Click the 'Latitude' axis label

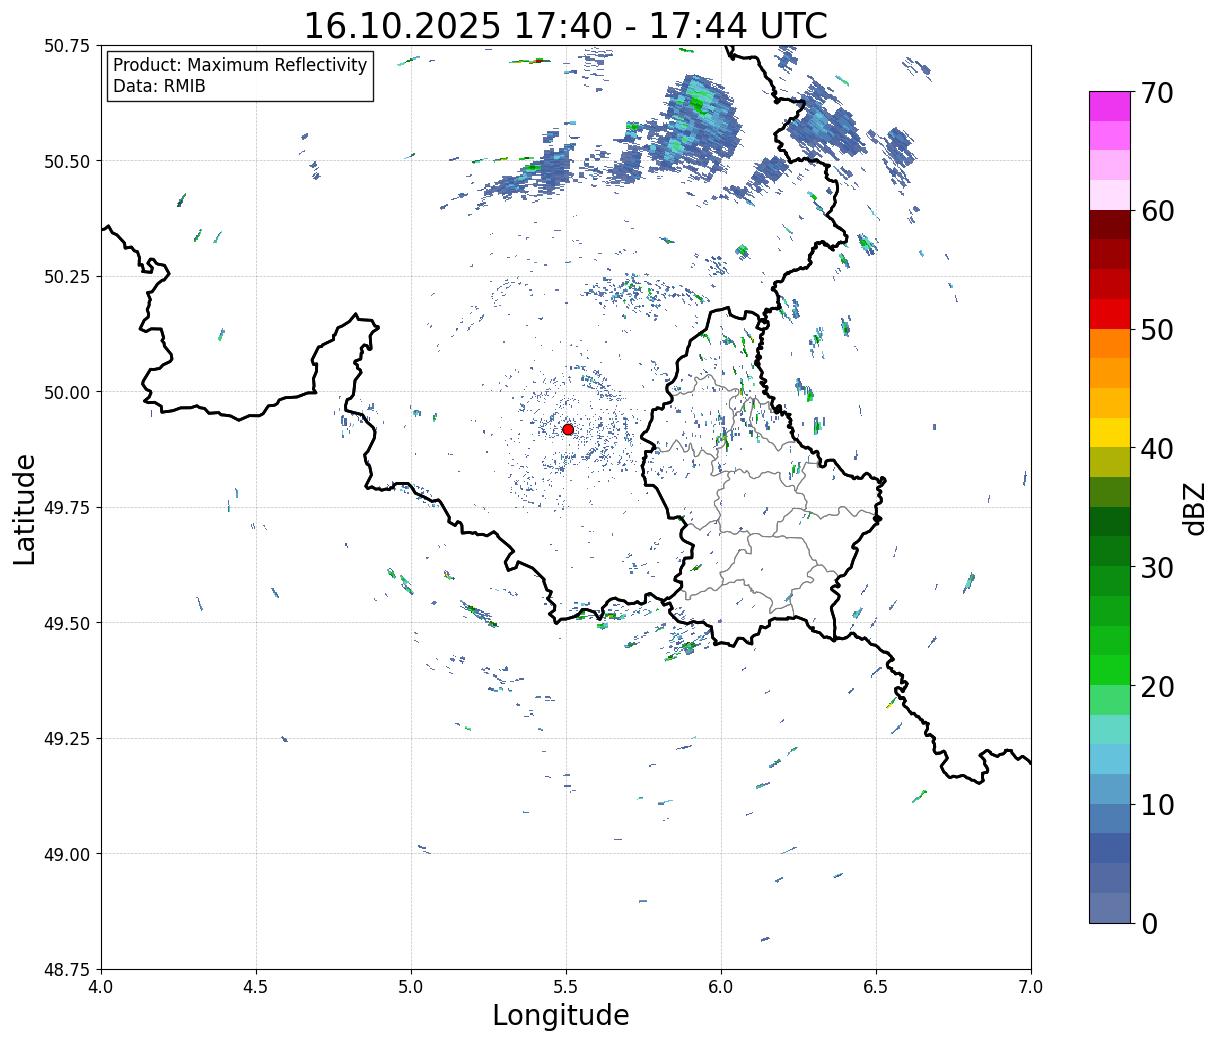click(25, 509)
